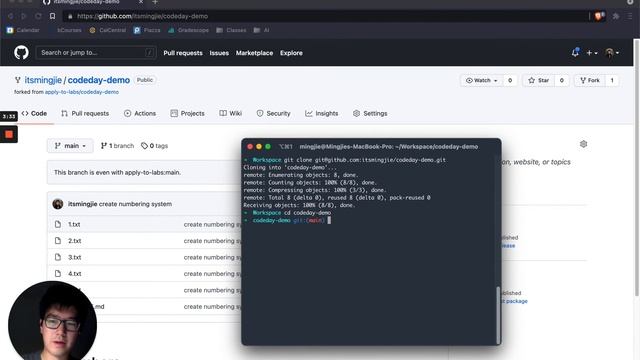Open the 2.txt row's commit message

[212, 241]
